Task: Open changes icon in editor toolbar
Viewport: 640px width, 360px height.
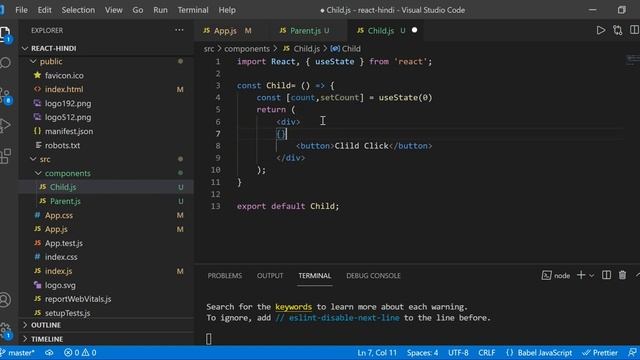Action: [x=618, y=30]
